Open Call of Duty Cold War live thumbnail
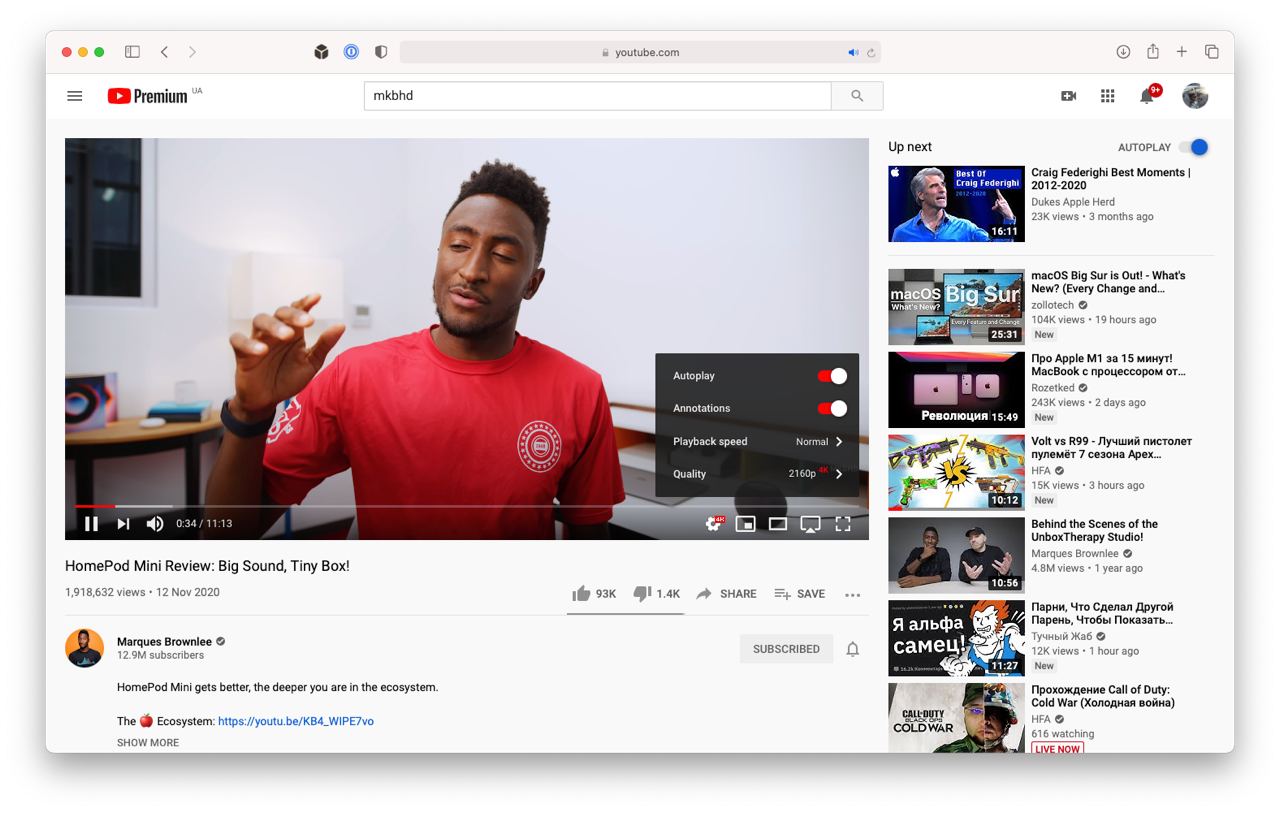 [x=956, y=718]
